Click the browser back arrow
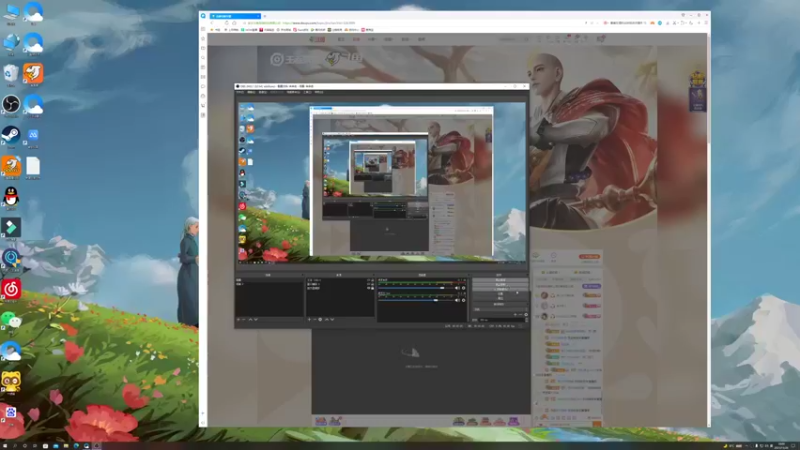This screenshot has height=450, width=800. (x=212, y=23)
